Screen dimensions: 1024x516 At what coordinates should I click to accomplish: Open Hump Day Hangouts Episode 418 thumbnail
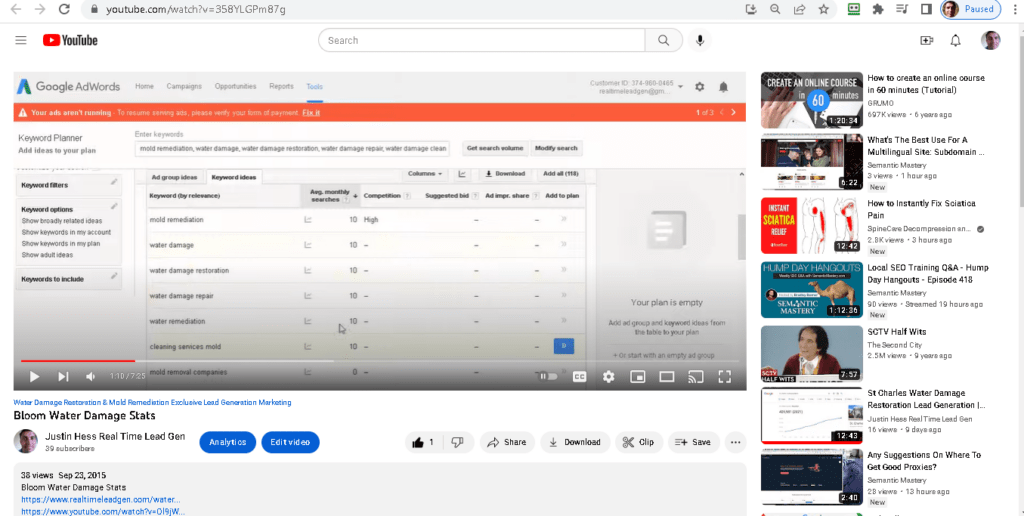point(812,290)
